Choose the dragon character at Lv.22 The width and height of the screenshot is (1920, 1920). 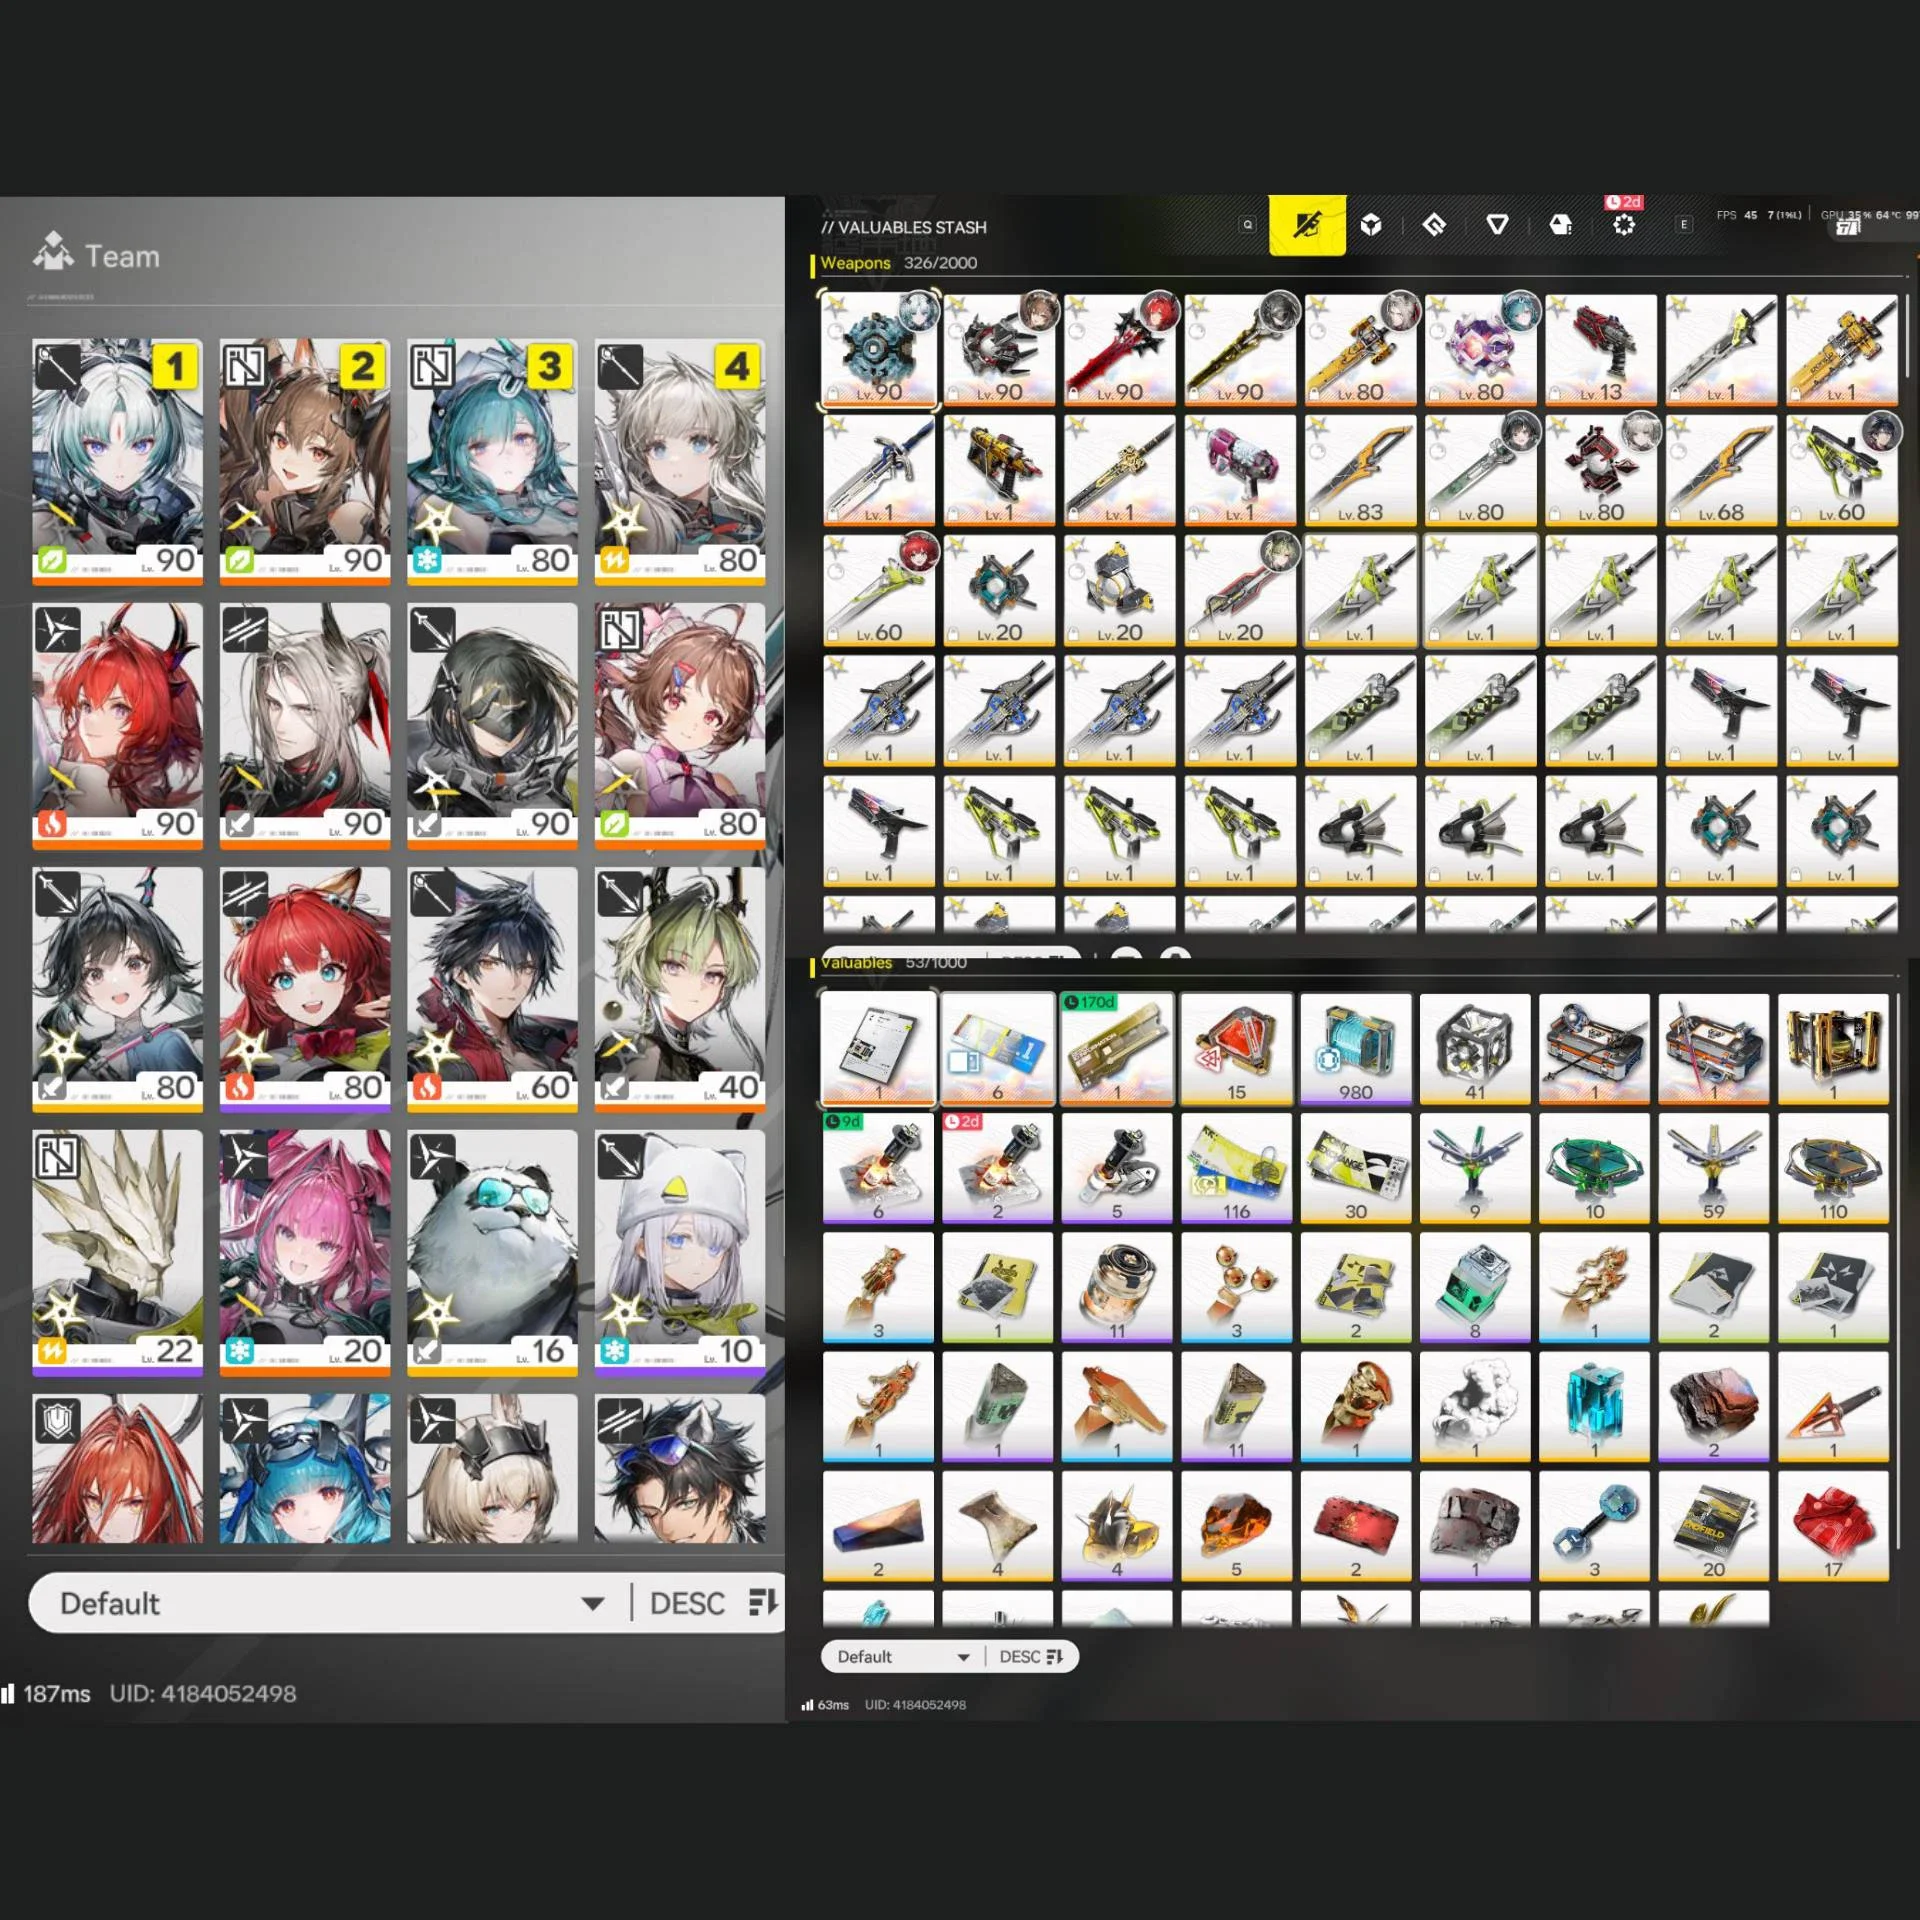(117, 1253)
